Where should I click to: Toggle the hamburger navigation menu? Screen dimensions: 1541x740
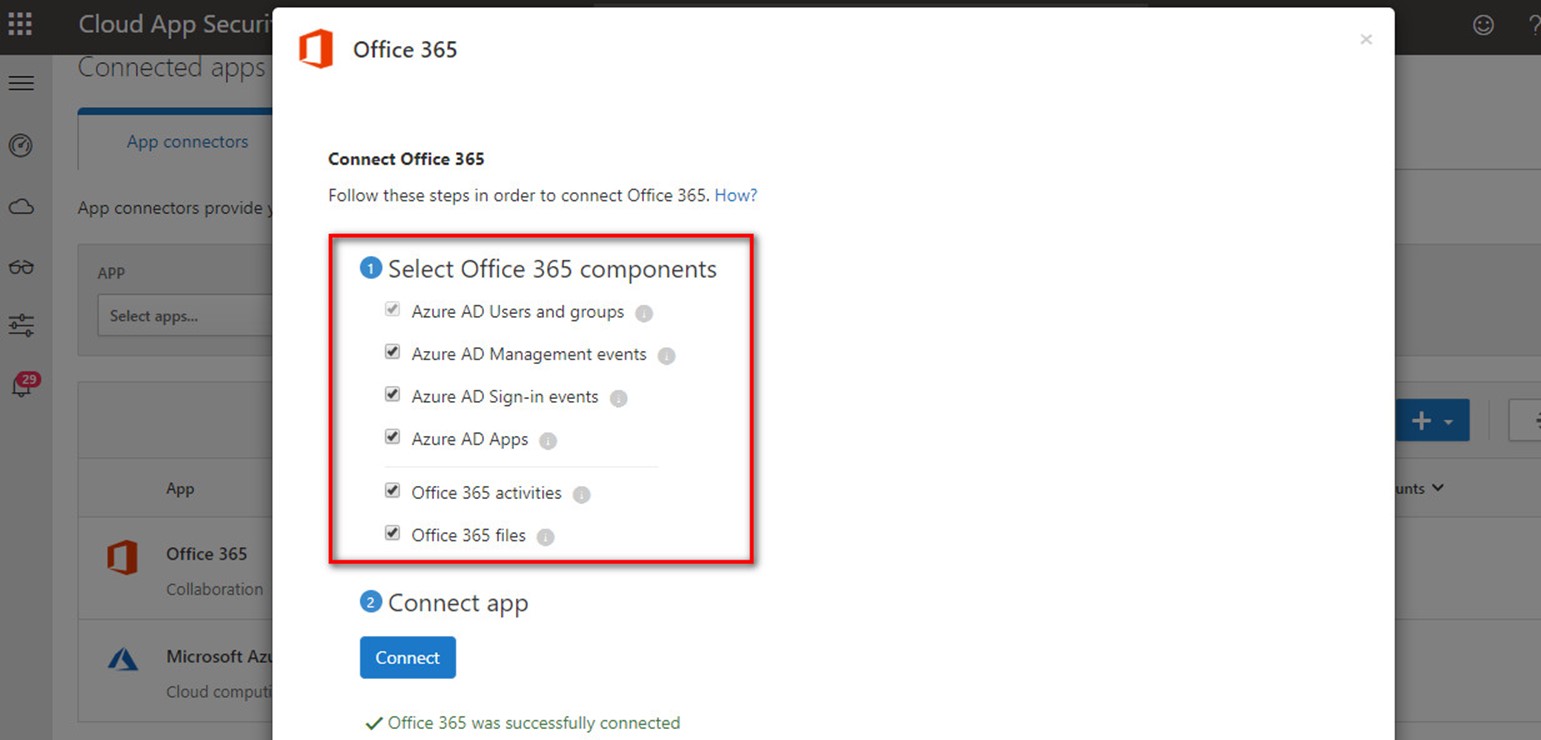click(21, 83)
